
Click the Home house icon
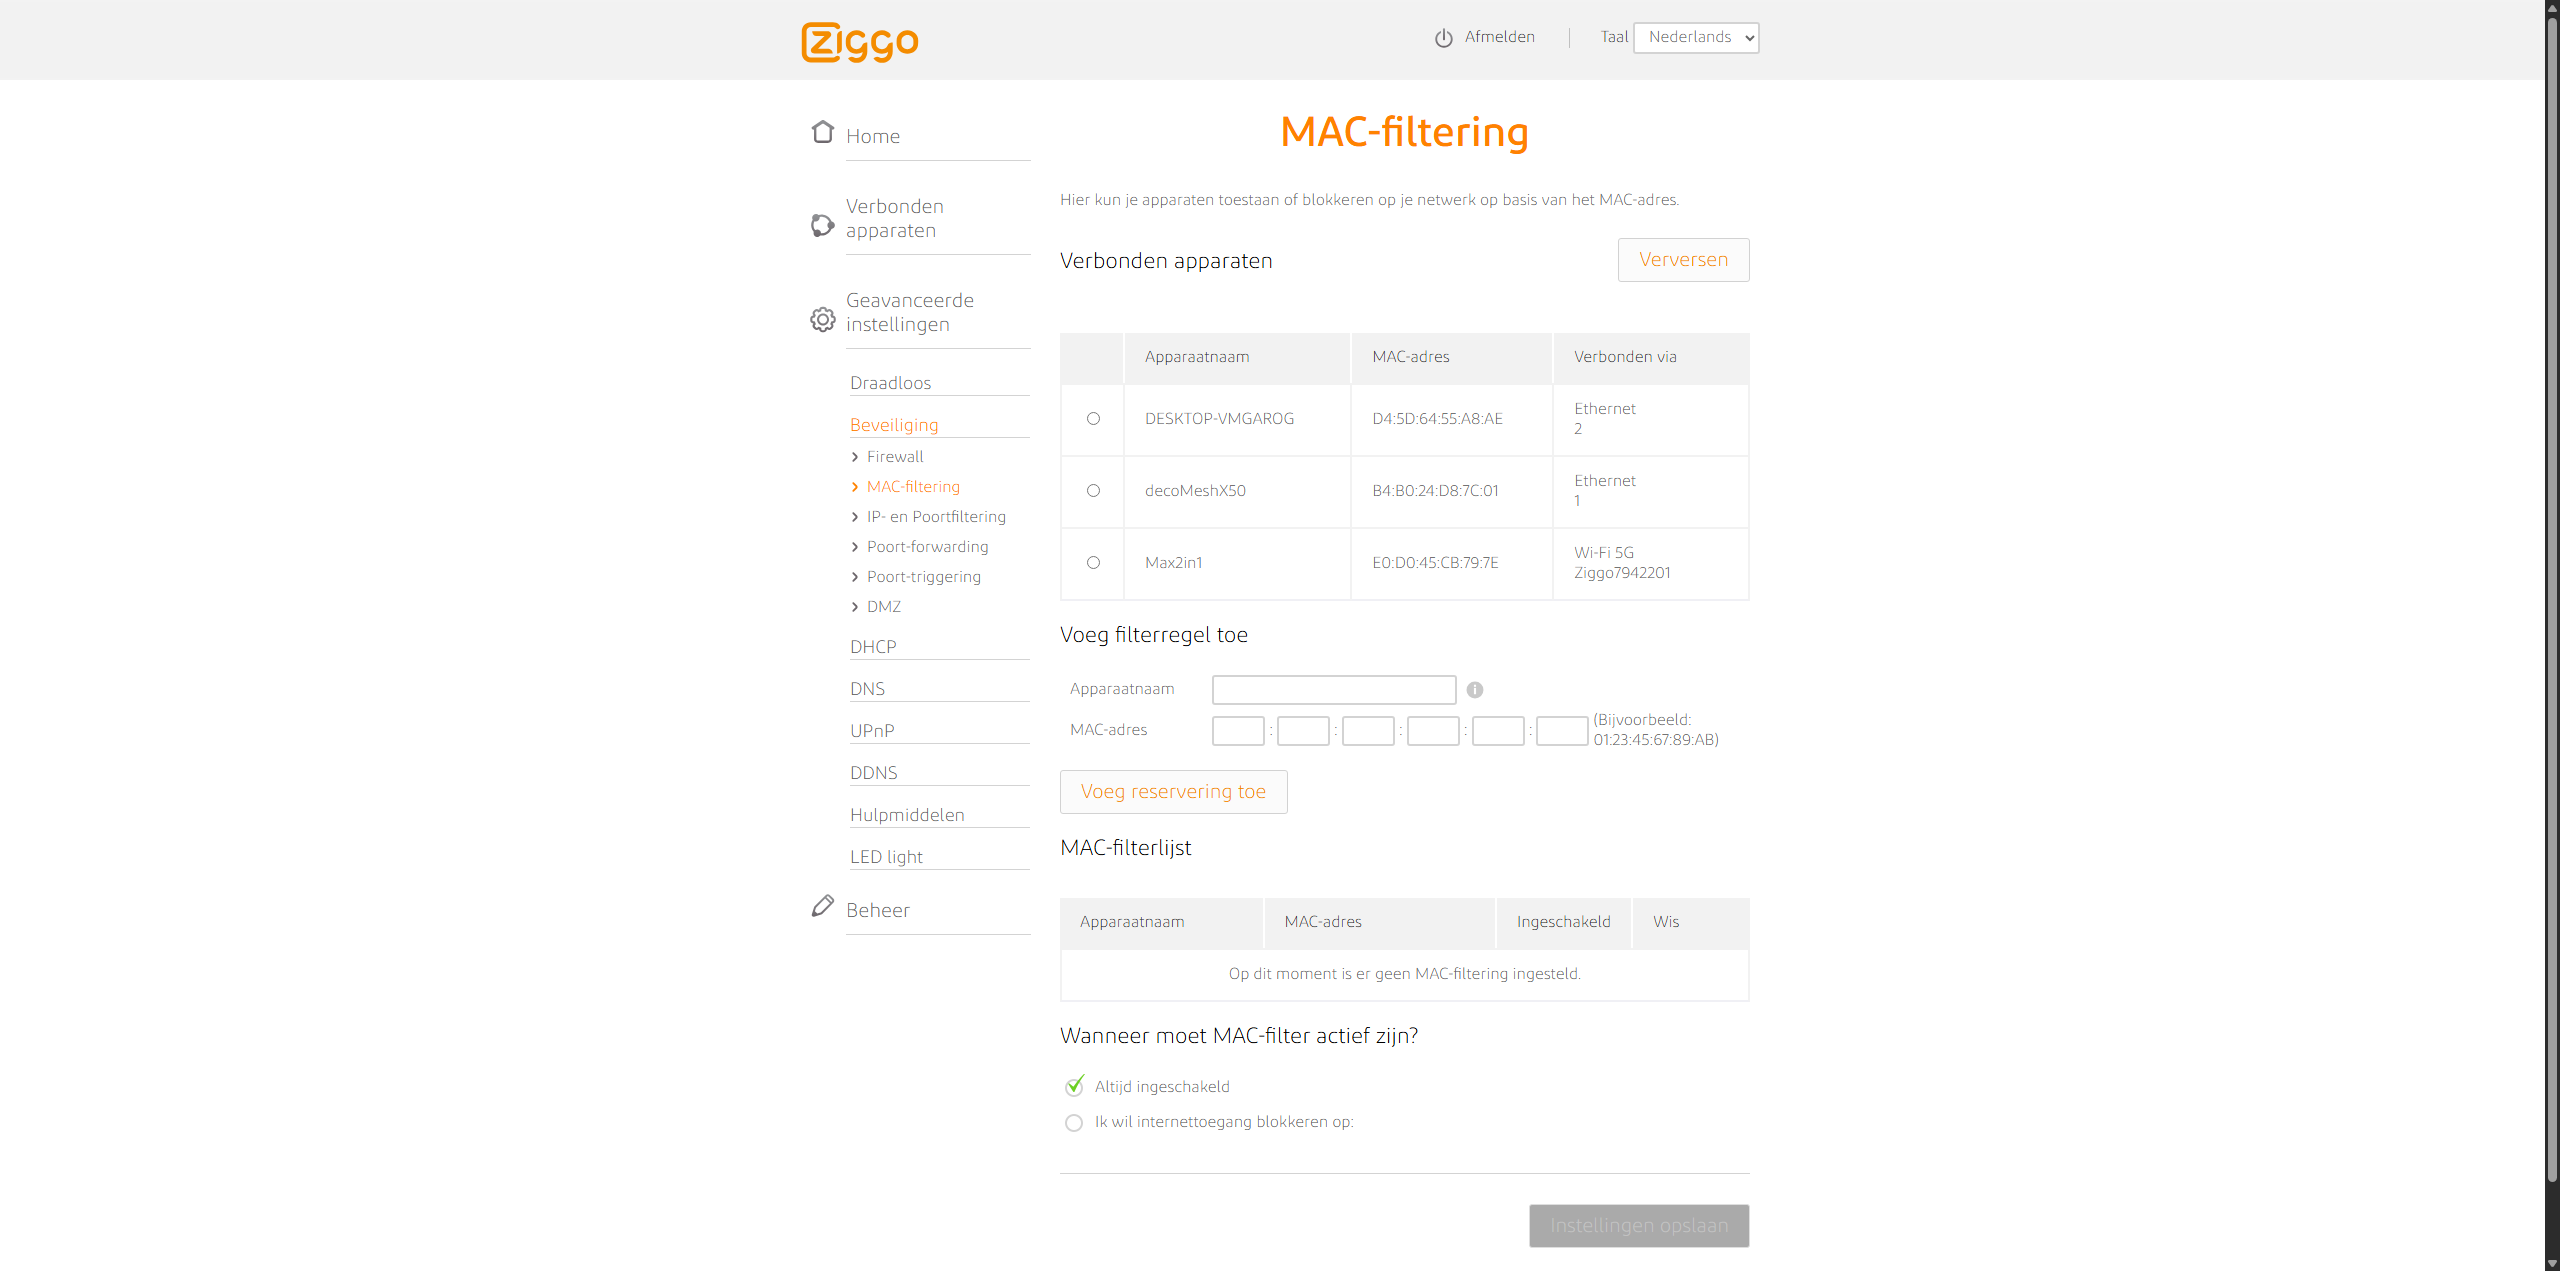(x=822, y=133)
